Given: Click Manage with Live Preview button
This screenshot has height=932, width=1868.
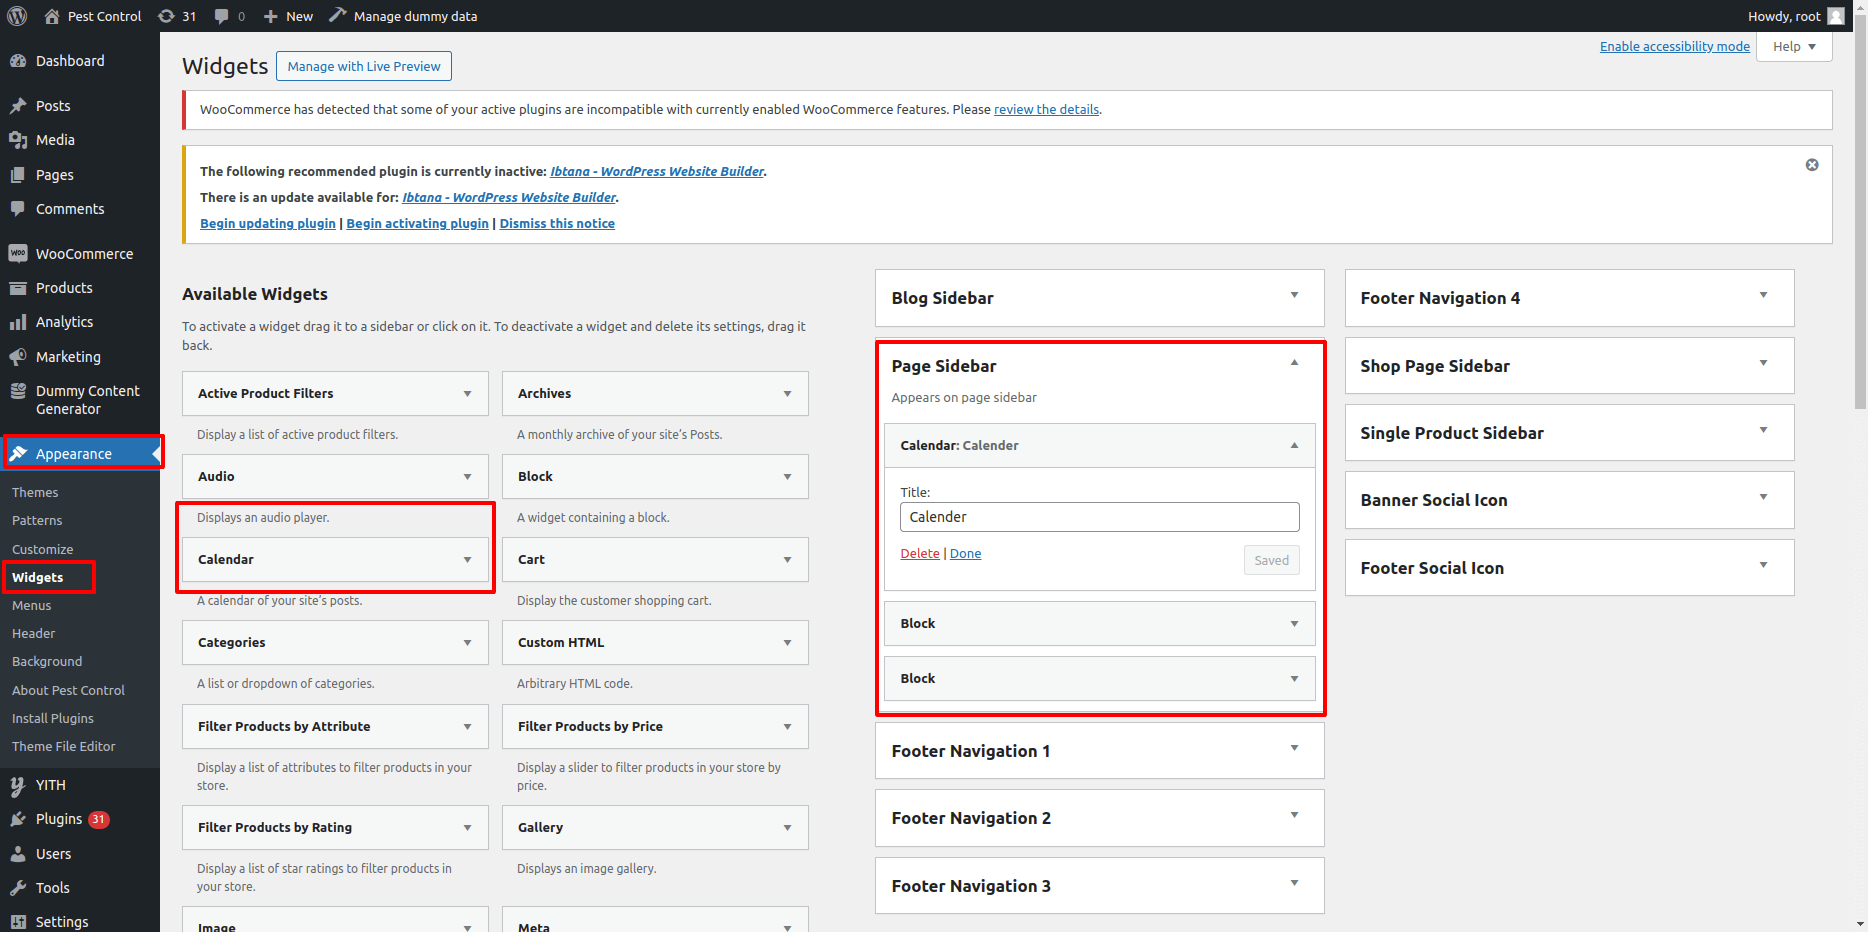Looking at the screenshot, I should click(x=364, y=67).
